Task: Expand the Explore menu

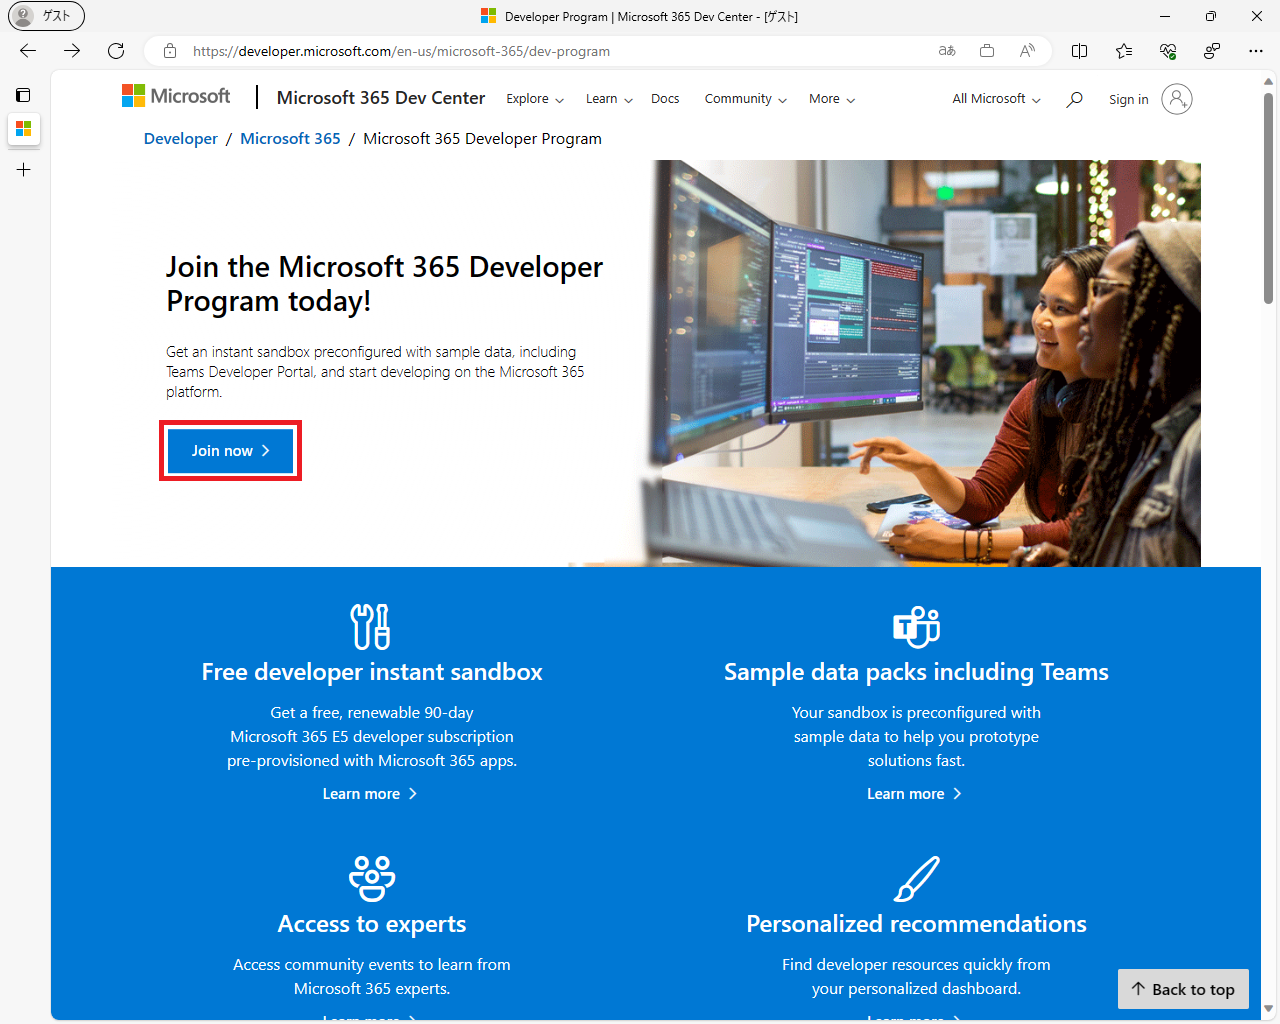Action: pos(535,99)
